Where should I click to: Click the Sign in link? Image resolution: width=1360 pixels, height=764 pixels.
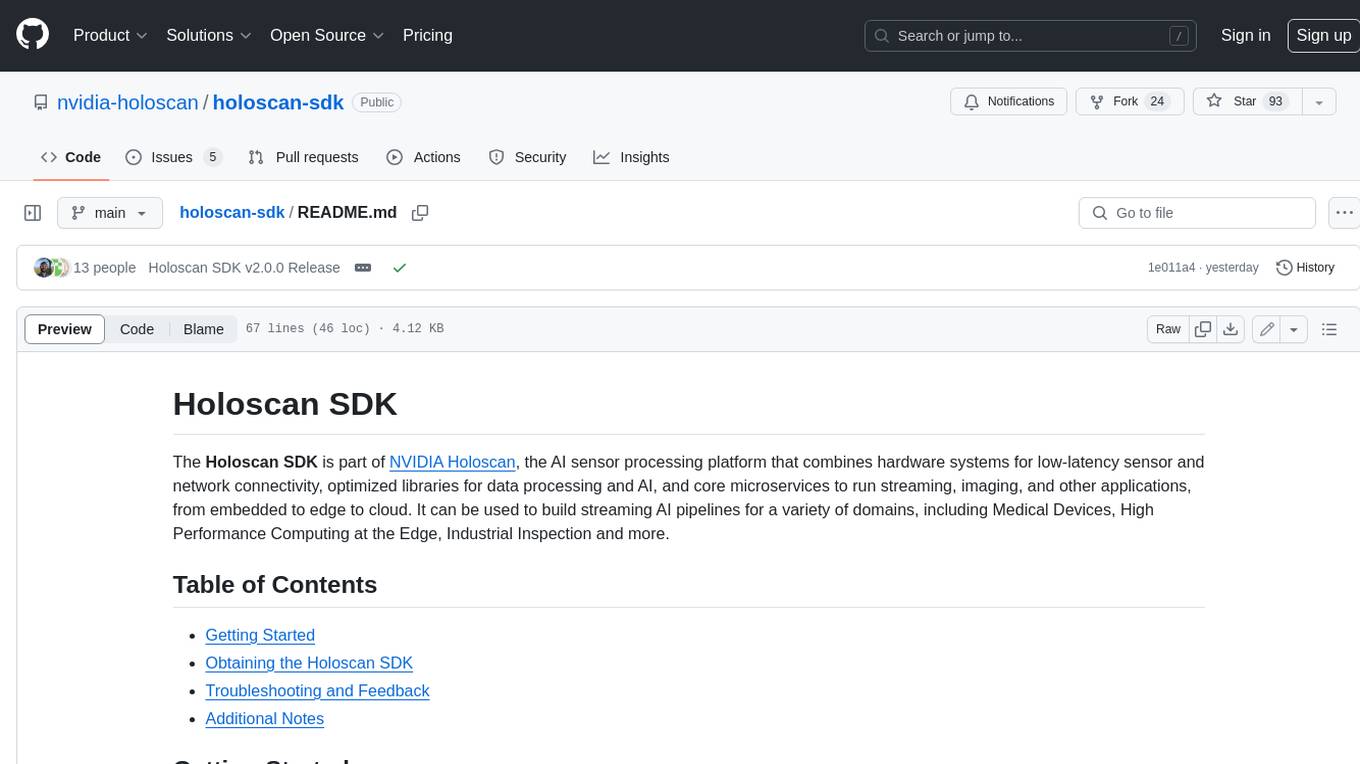point(1245,35)
